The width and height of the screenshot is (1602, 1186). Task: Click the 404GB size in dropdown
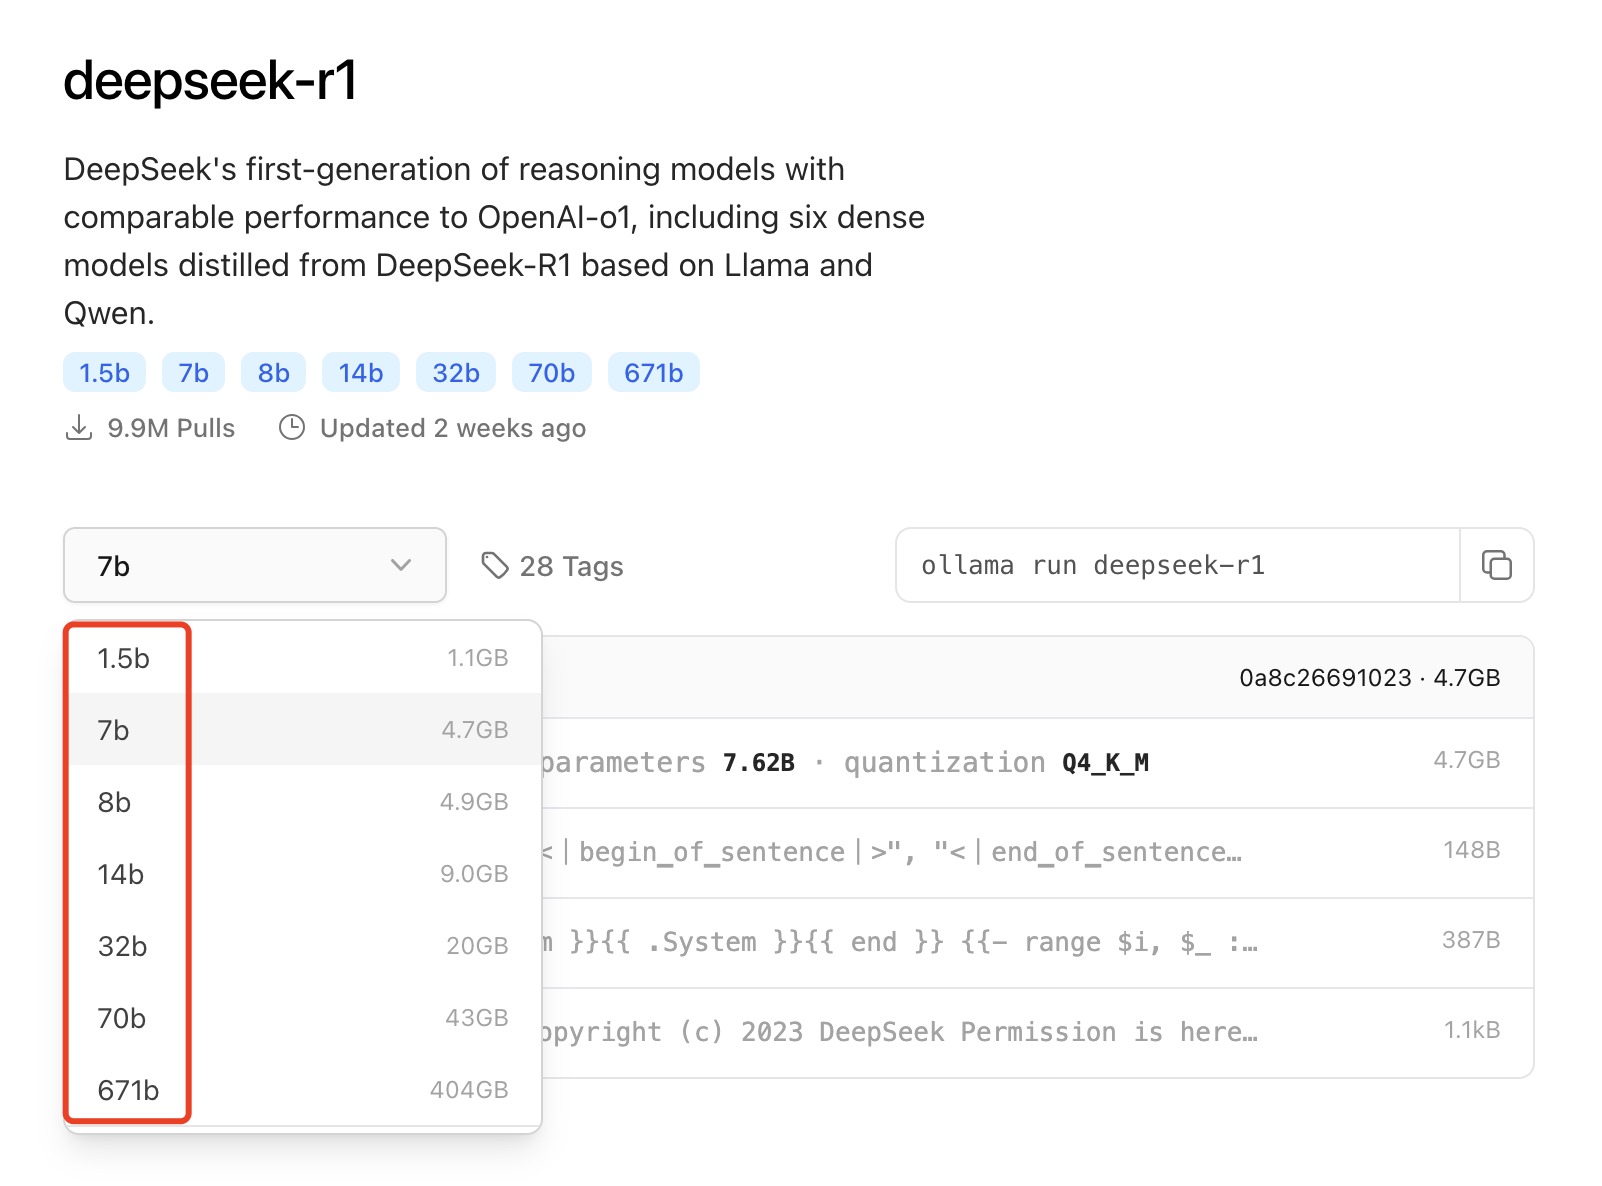469,1090
